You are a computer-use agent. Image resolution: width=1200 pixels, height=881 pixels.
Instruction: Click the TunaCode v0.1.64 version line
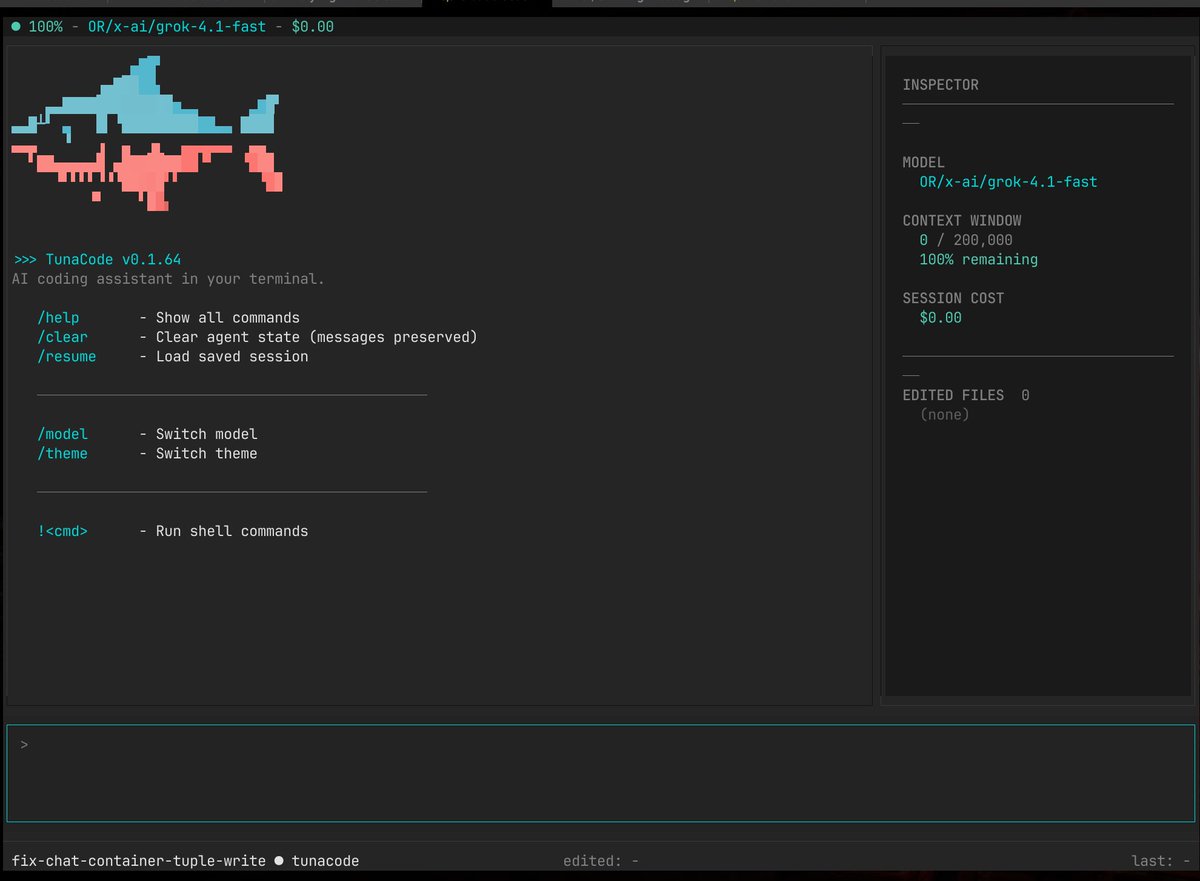pyautogui.click(x=97, y=259)
